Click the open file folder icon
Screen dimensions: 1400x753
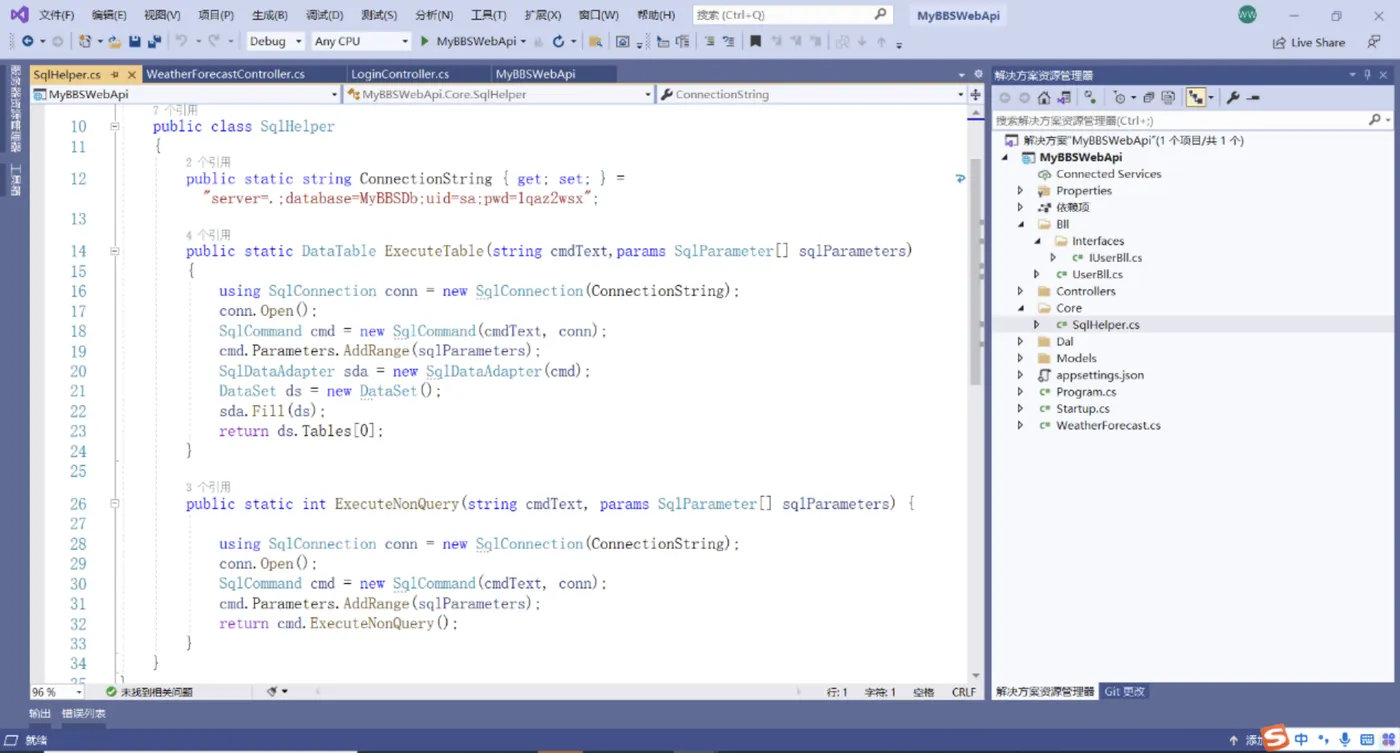(x=115, y=41)
